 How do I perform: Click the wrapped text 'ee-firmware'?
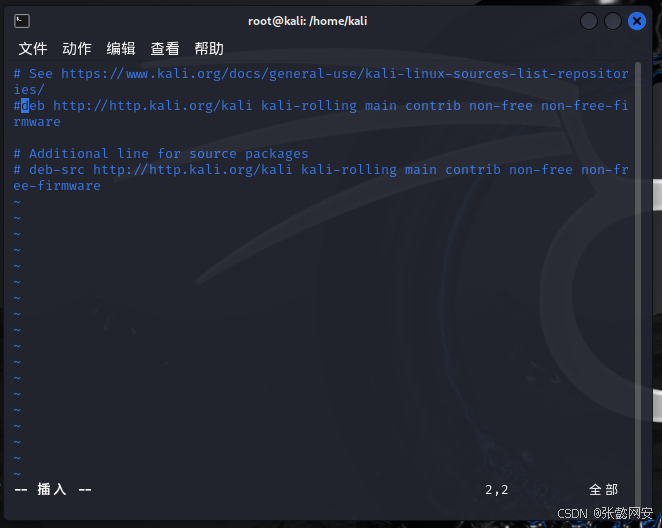point(57,186)
